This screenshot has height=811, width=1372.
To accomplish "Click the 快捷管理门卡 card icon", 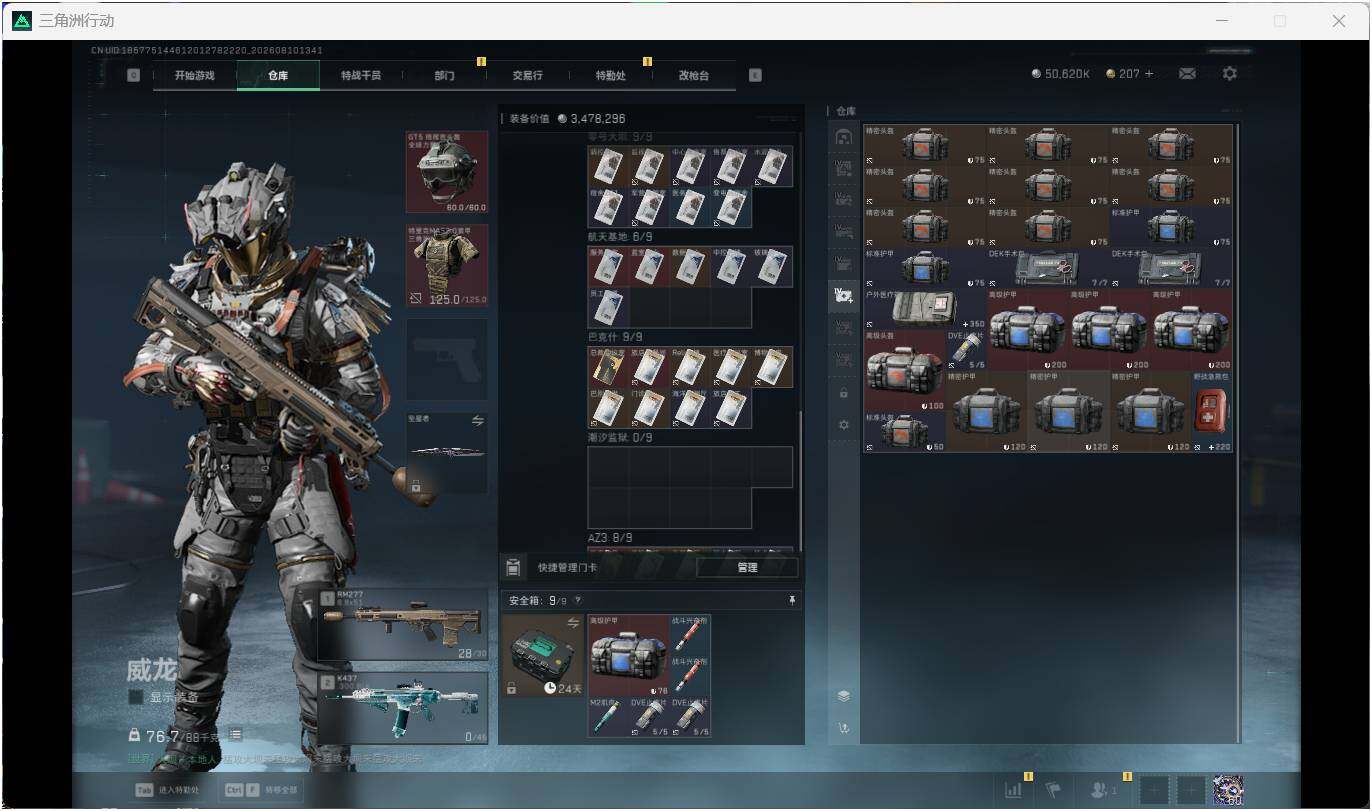I will click(513, 567).
